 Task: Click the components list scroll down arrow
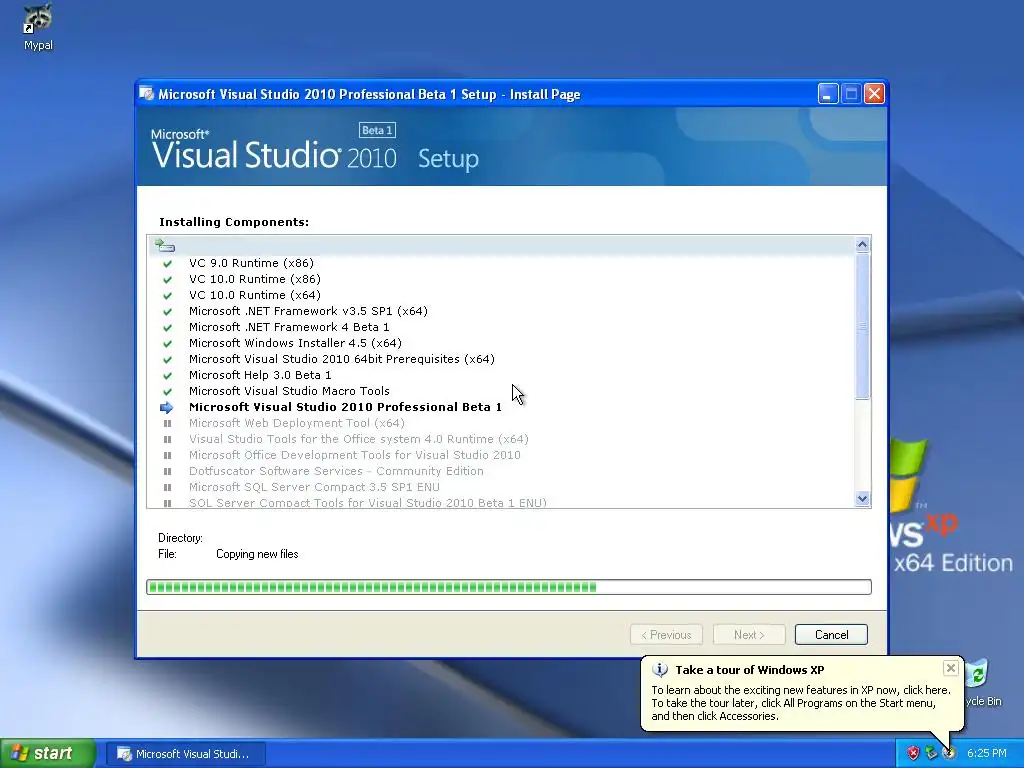(862, 499)
